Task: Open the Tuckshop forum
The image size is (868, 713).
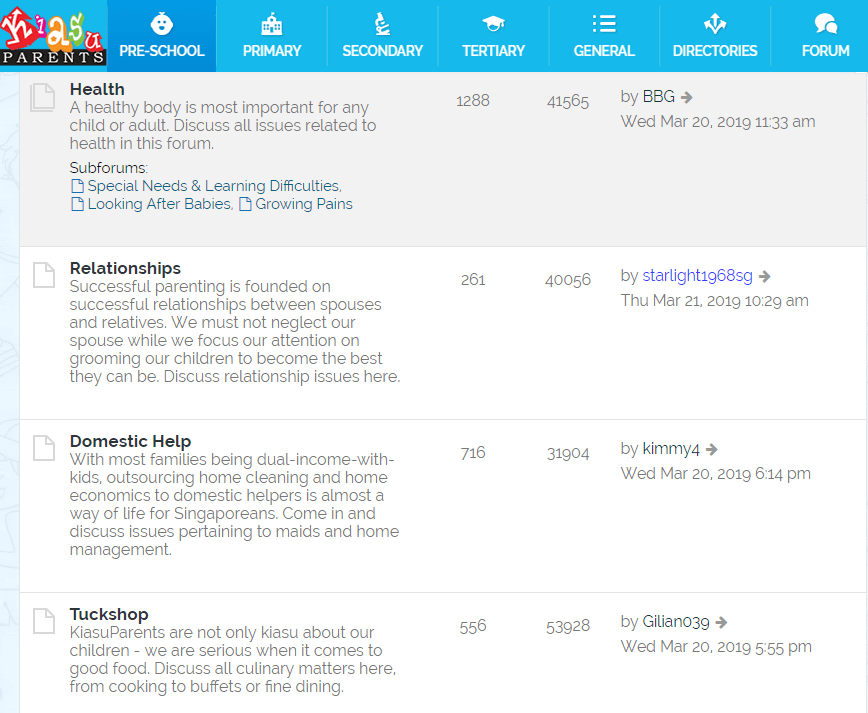Action: click(109, 614)
